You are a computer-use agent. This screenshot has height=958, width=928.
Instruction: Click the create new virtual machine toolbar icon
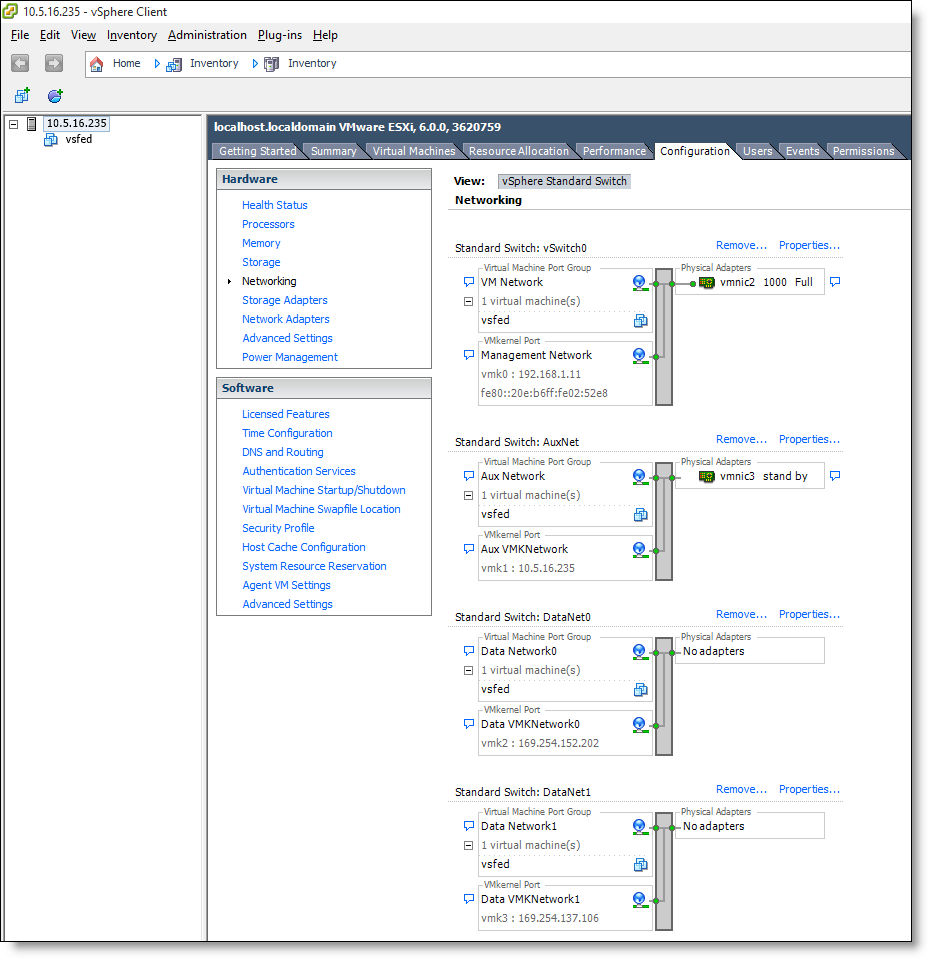tap(22, 96)
